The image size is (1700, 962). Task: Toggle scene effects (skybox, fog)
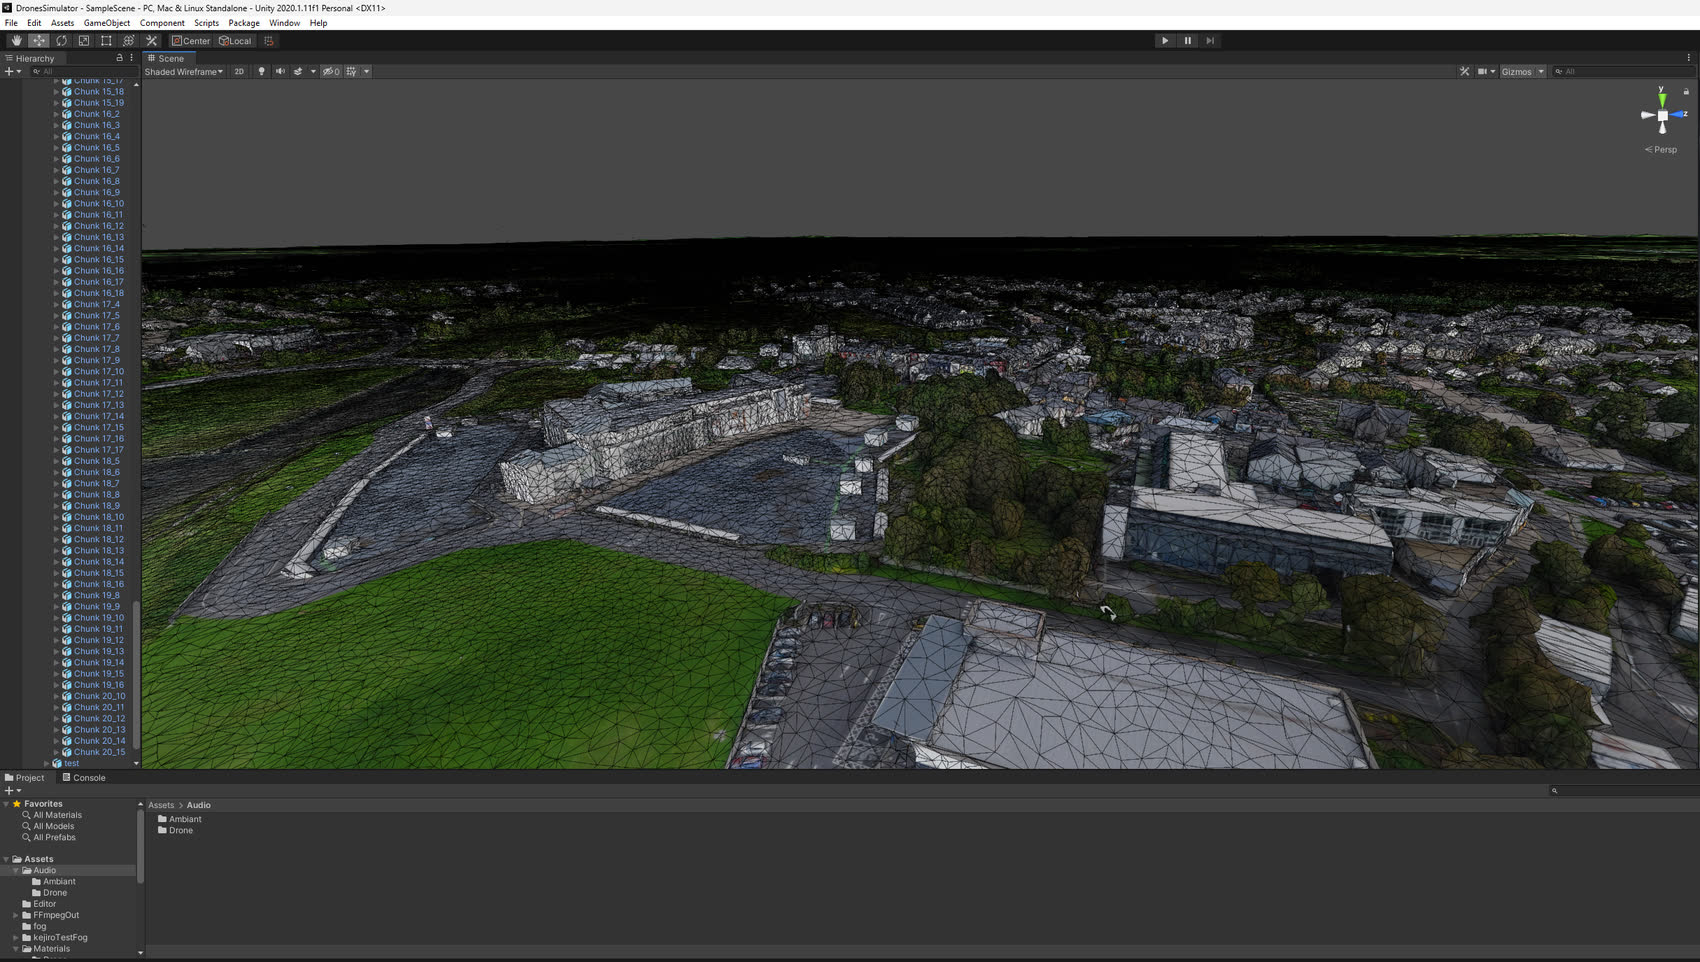click(298, 72)
